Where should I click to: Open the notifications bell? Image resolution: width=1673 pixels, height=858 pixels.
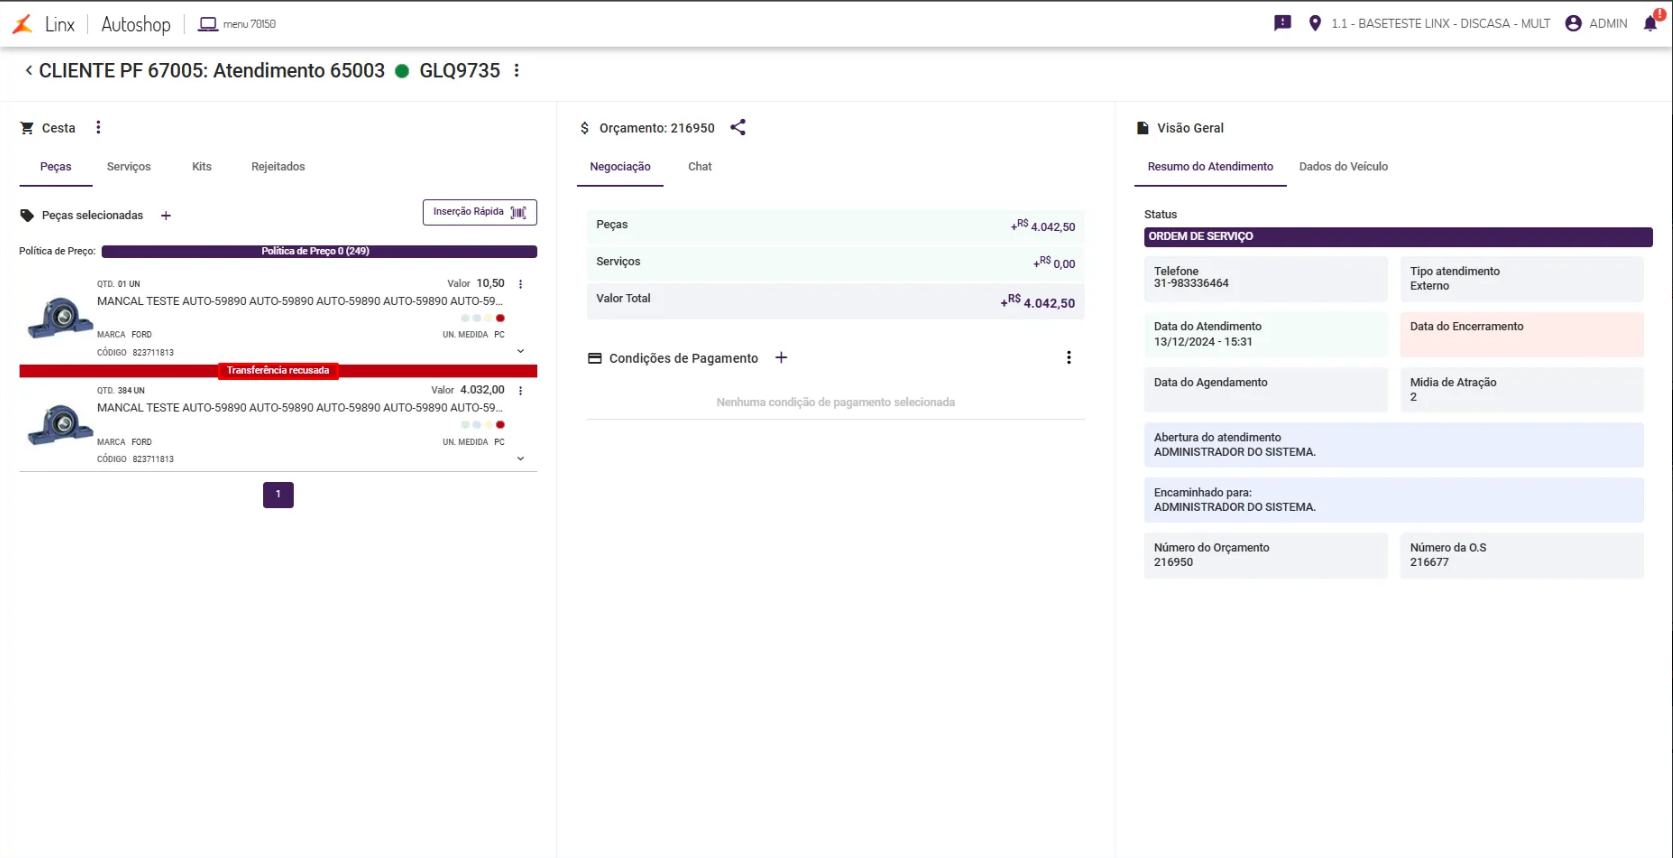[x=1650, y=24]
